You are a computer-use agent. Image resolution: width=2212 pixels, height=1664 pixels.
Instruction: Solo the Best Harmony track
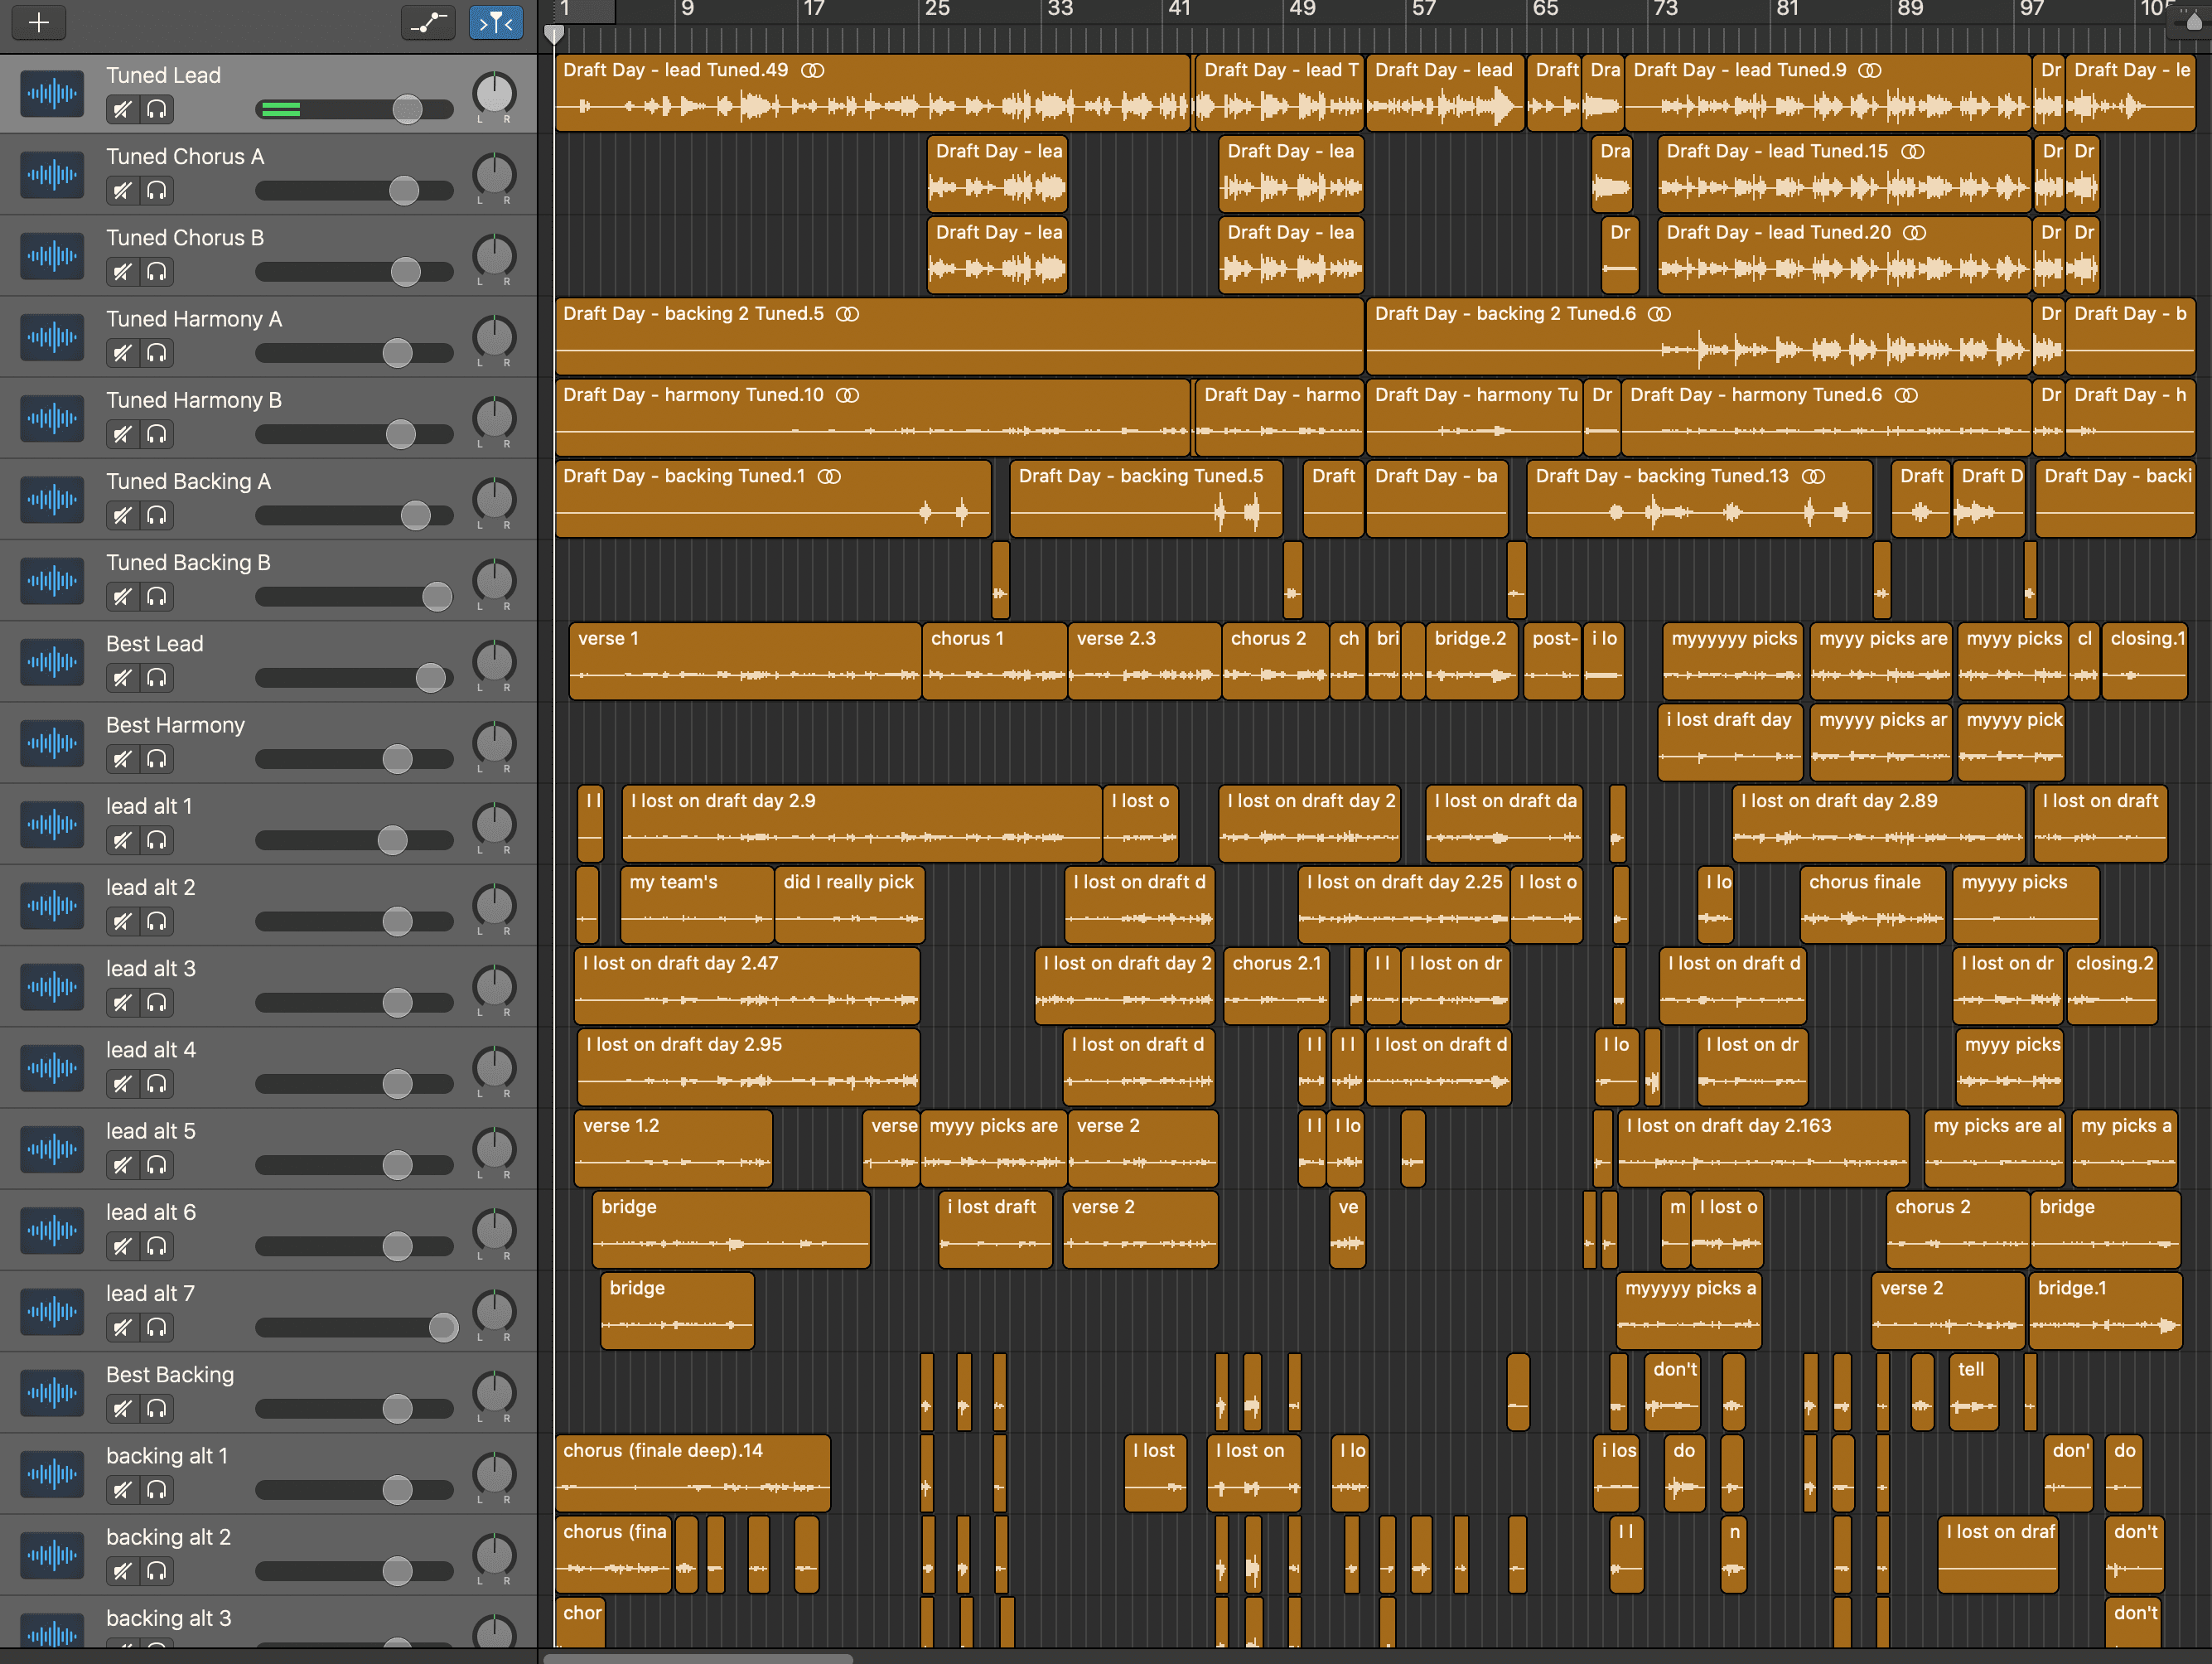pyautogui.click(x=157, y=758)
